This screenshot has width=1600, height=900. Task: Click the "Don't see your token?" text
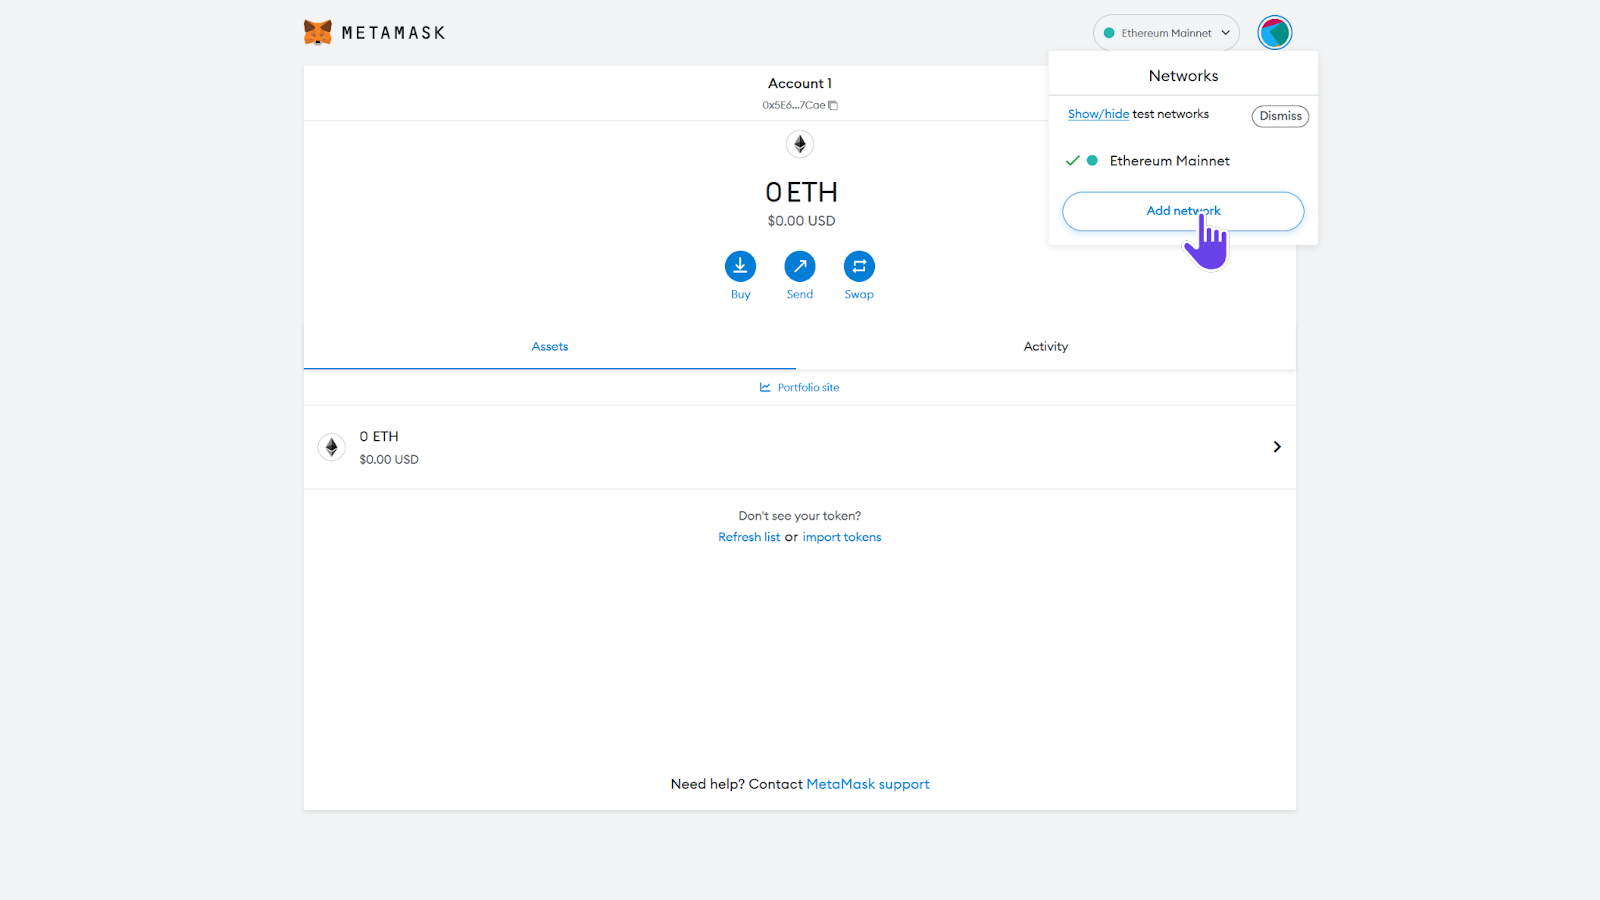800,516
